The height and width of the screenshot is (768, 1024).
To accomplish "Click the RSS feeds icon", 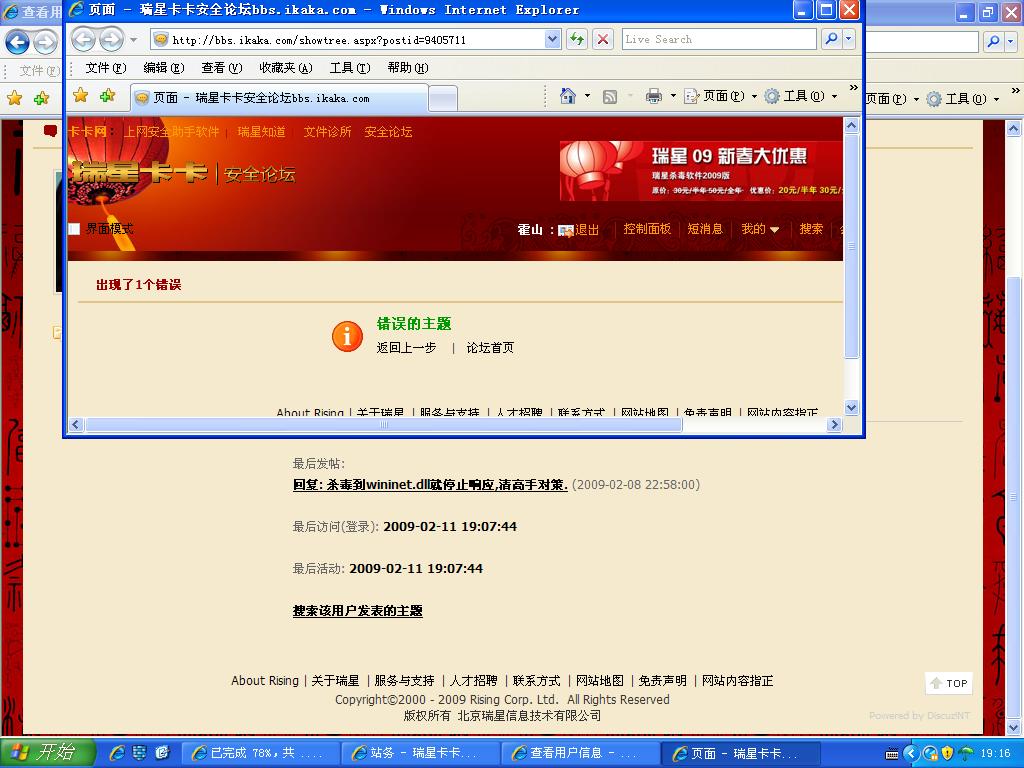I will [x=609, y=97].
